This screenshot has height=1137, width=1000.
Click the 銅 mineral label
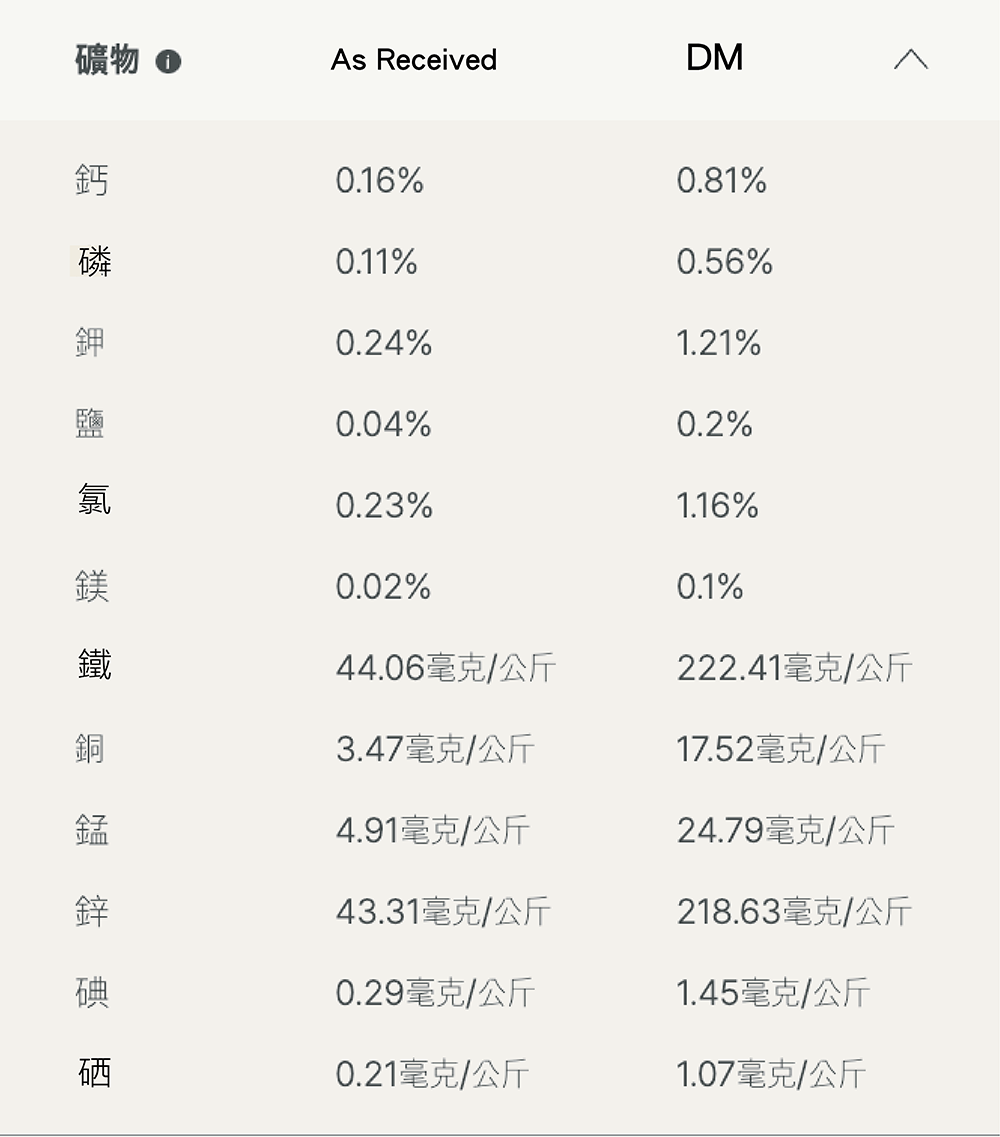pyautogui.click(x=90, y=748)
